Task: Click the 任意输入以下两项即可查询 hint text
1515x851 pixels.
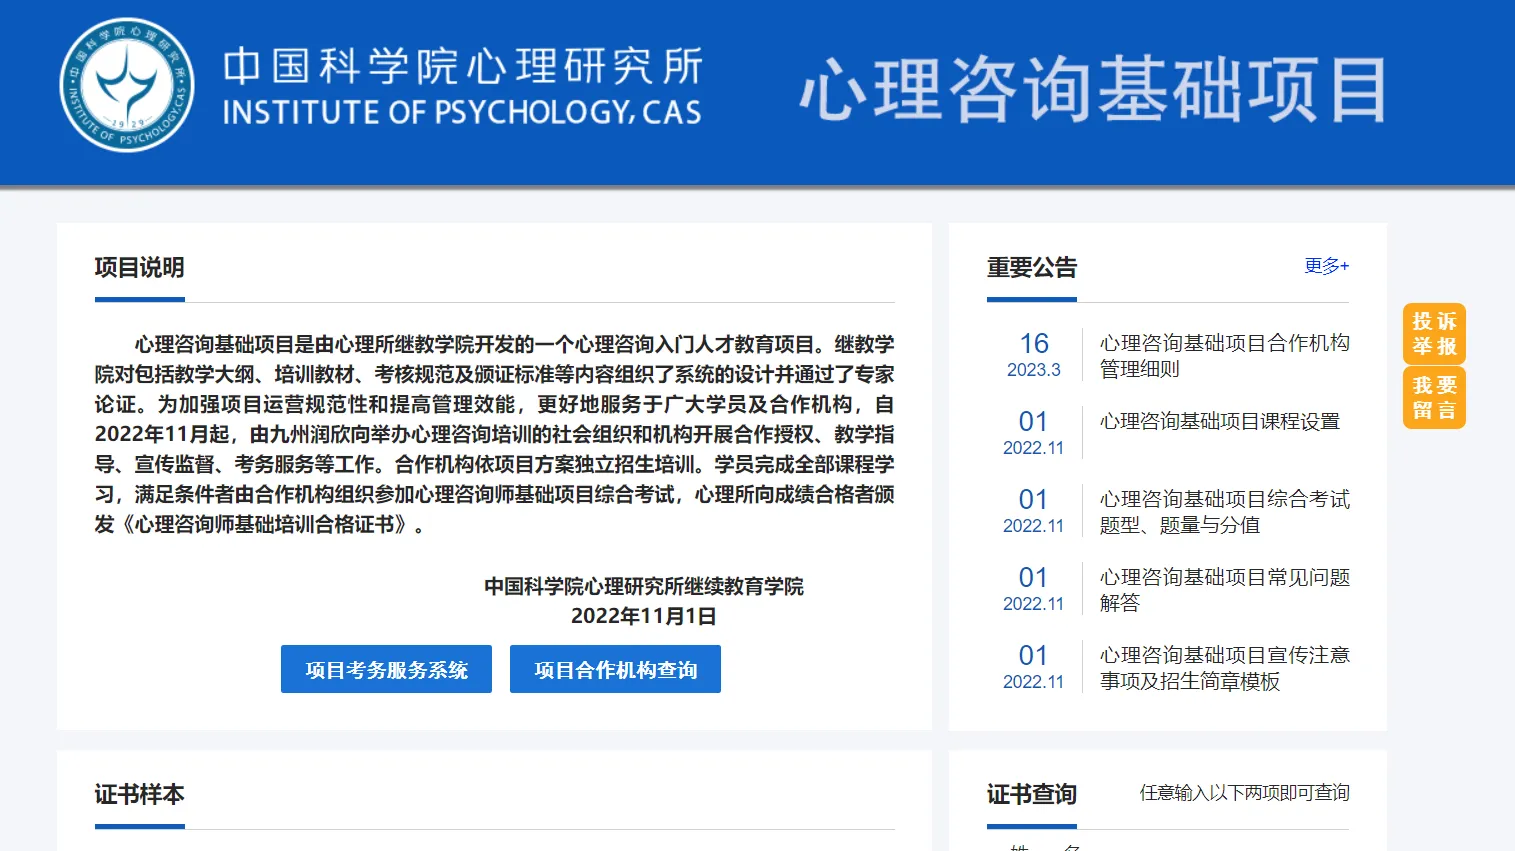Action: click(1244, 793)
